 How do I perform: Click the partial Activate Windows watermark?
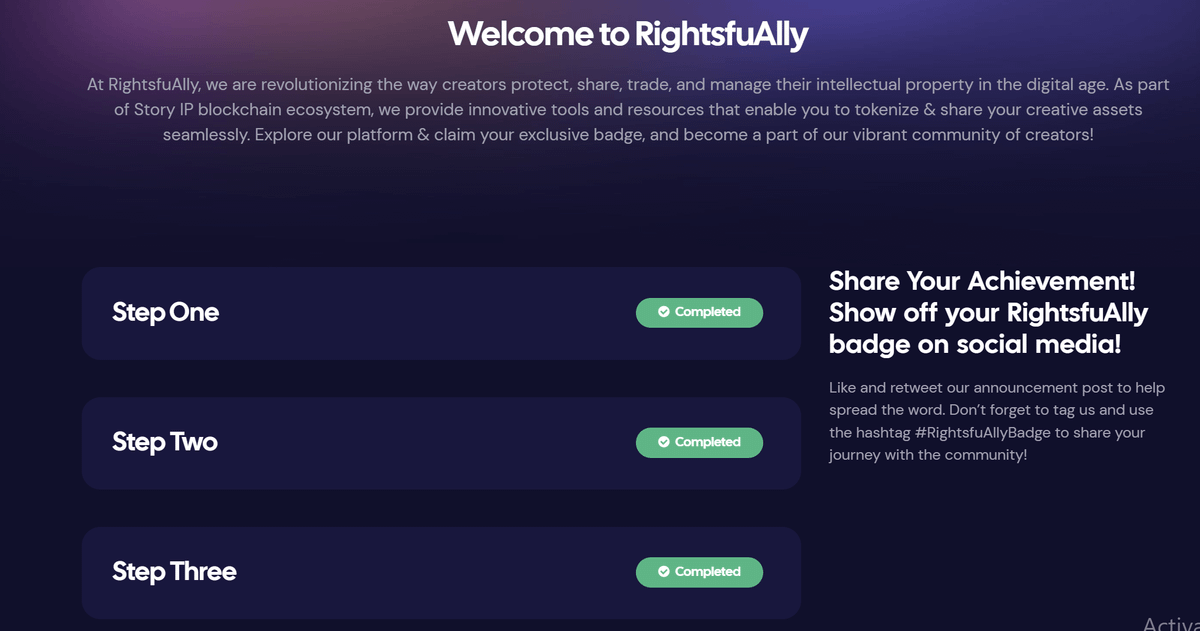click(1170, 623)
